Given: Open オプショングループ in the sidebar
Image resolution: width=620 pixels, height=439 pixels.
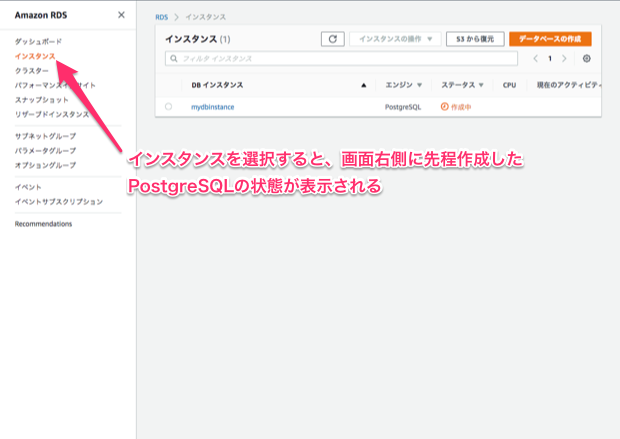Looking at the screenshot, I should tap(45, 165).
